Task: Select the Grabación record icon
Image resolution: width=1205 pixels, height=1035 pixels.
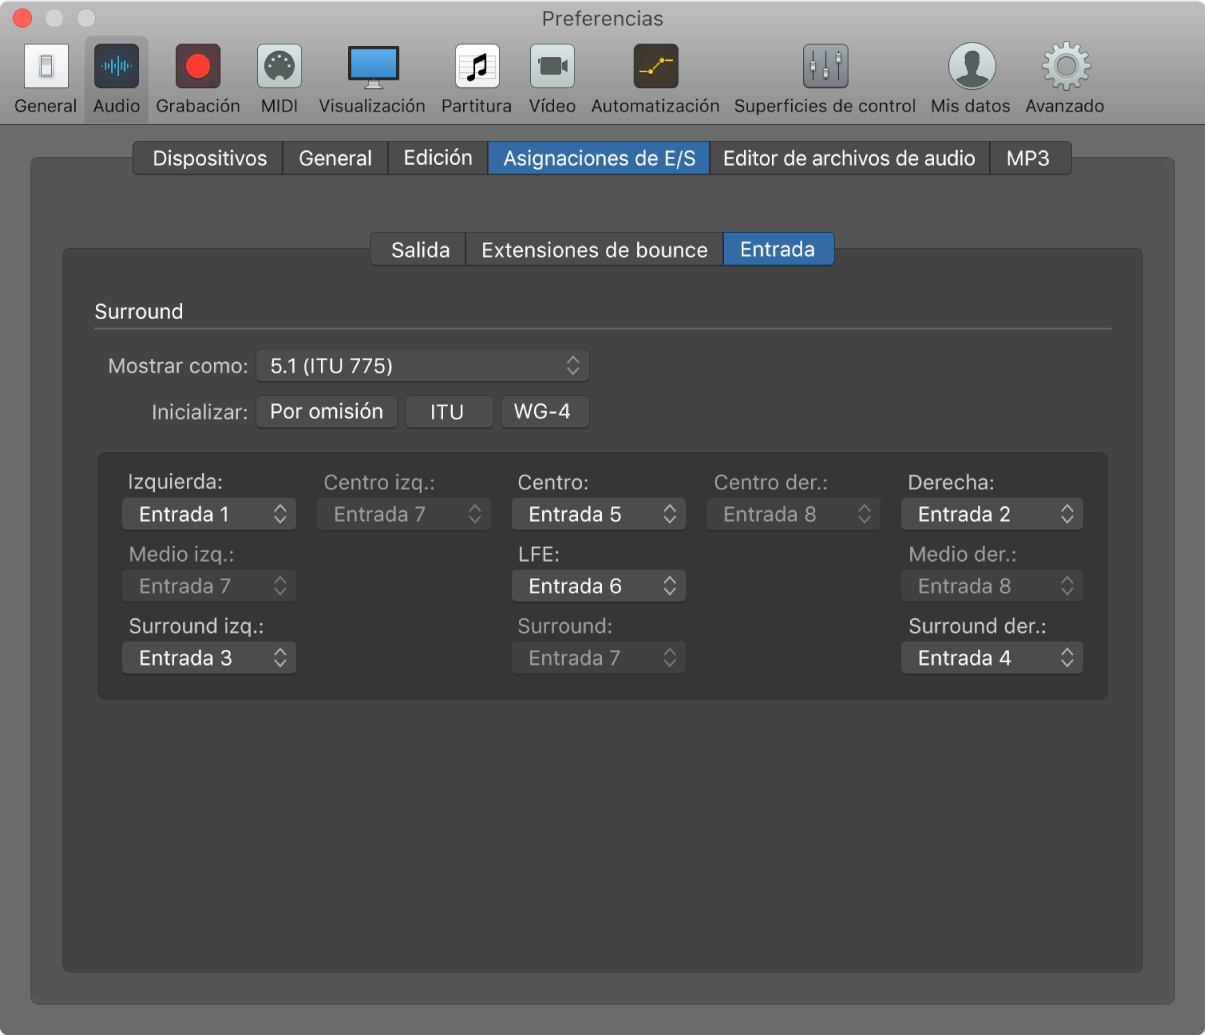Action: pyautogui.click(x=198, y=67)
